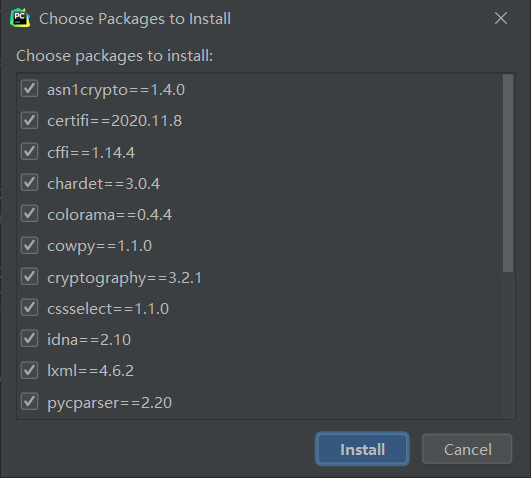This screenshot has width=531, height=478.
Task: Deselect the lxml==4.6.2 checkbox
Action: [29, 370]
